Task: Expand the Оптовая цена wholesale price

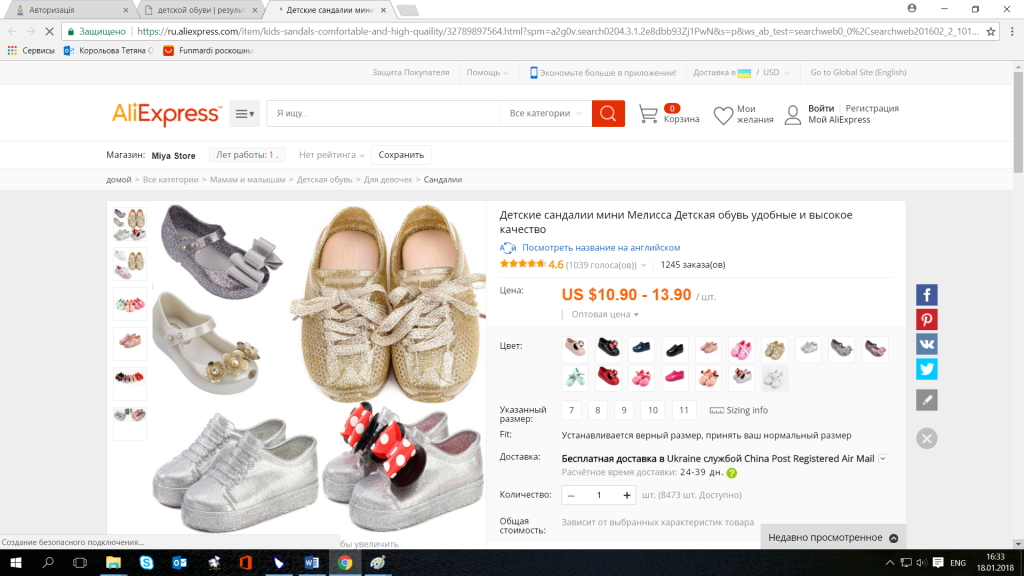Action: (x=605, y=314)
